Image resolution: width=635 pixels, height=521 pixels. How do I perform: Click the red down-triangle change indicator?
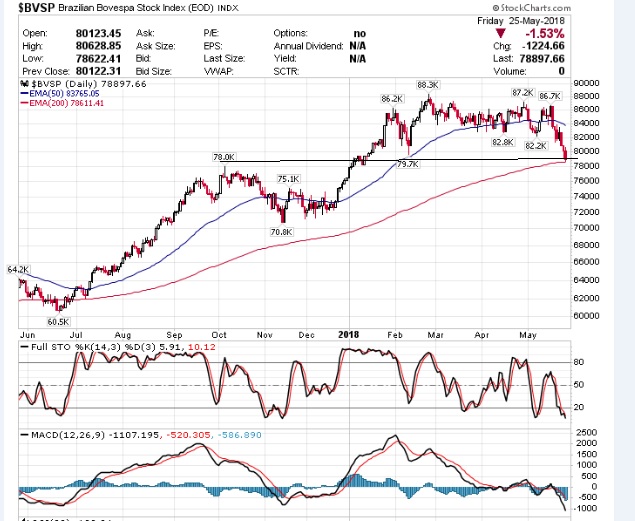pos(501,34)
